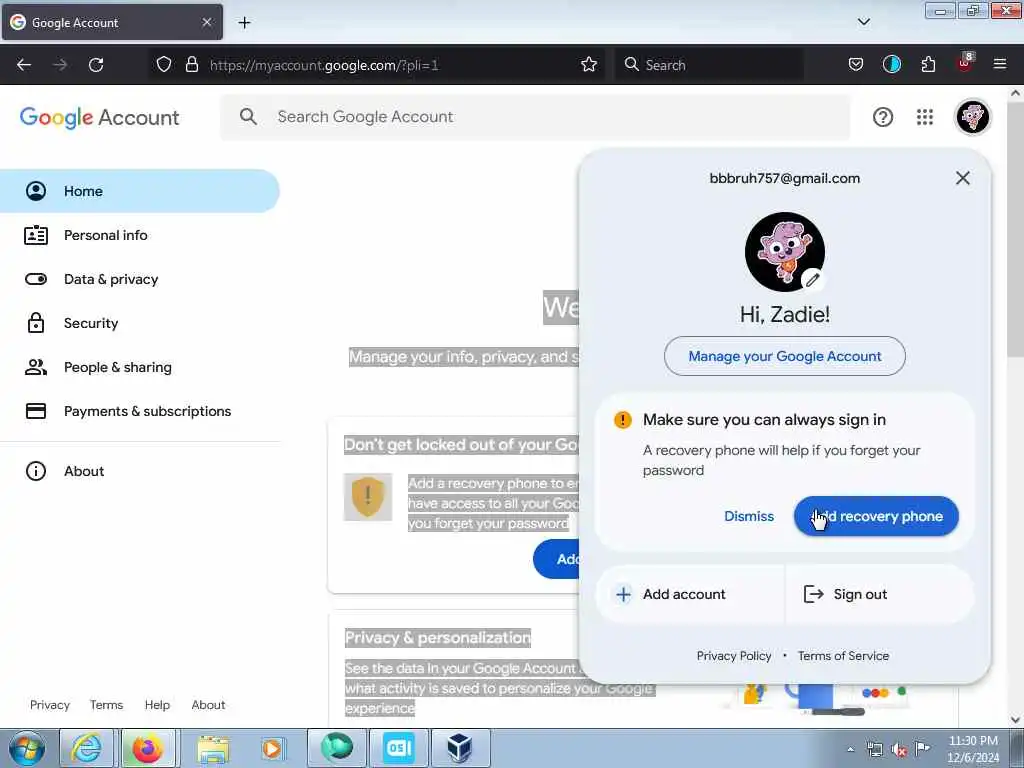Close the Google Account tab
The height and width of the screenshot is (768, 1024).
(207, 22)
